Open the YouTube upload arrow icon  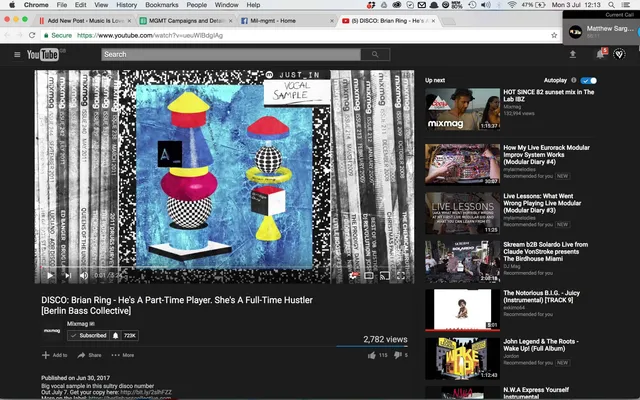(x=573, y=54)
